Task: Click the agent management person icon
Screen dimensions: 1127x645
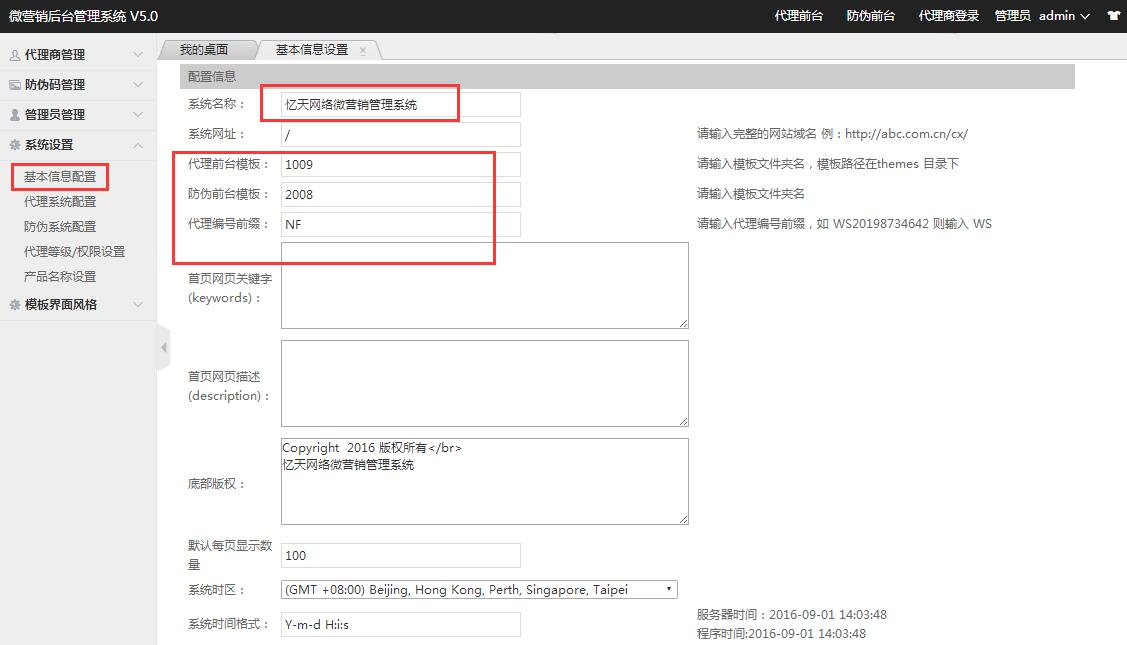Action: (x=14, y=55)
